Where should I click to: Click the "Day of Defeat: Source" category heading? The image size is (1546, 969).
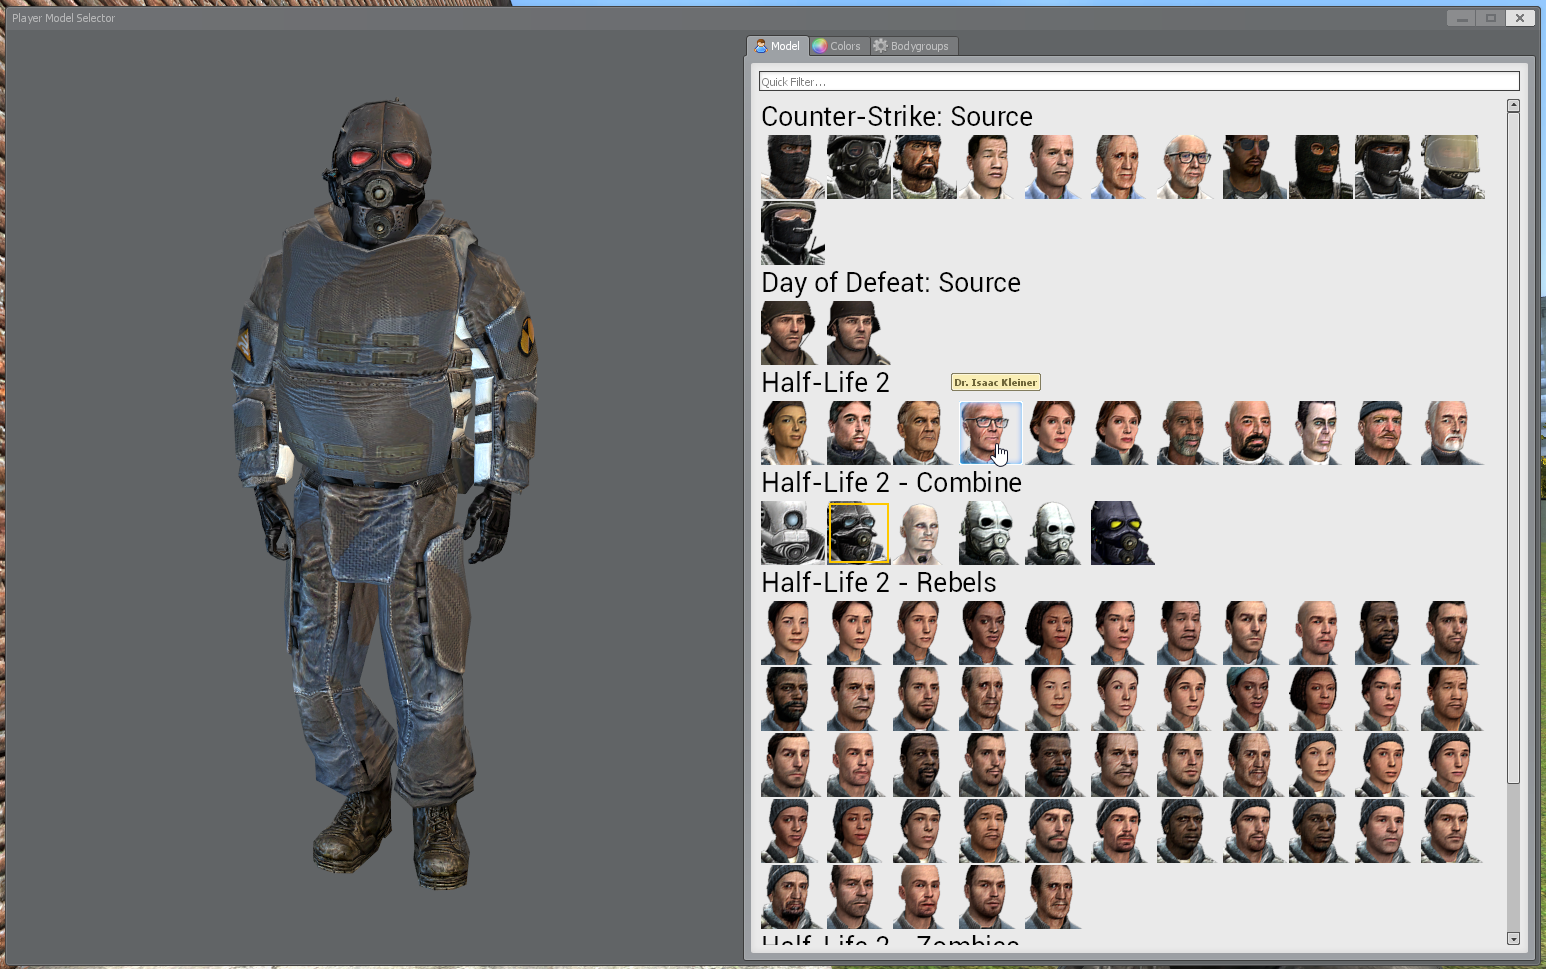891,283
